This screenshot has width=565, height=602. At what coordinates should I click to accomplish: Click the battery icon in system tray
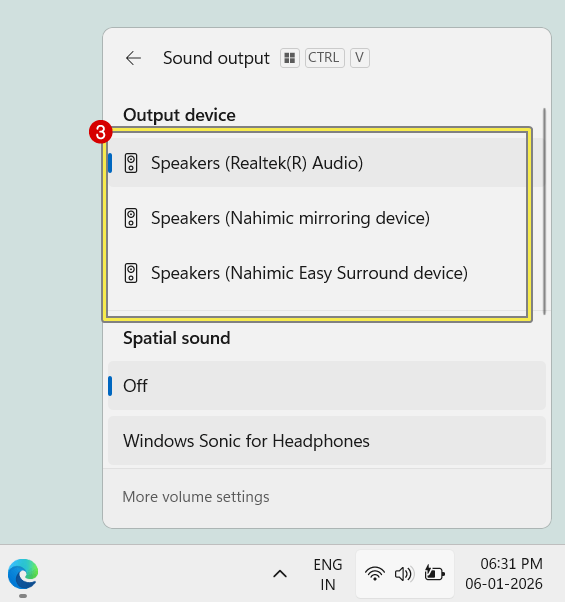coord(434,574)
